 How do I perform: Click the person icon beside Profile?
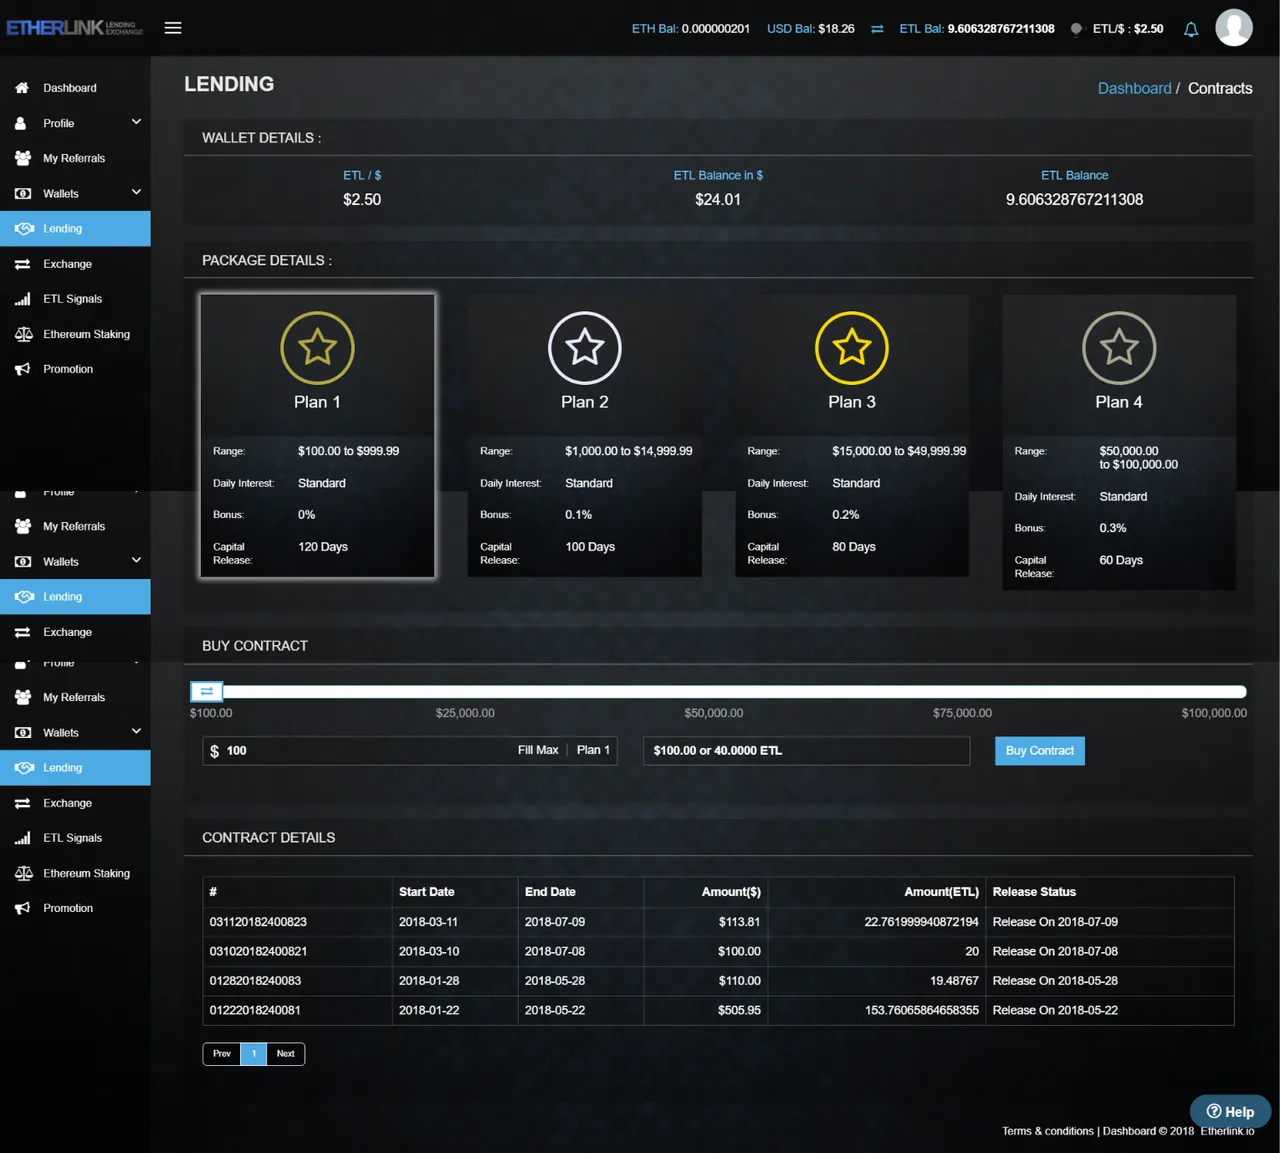coord(20,123)
